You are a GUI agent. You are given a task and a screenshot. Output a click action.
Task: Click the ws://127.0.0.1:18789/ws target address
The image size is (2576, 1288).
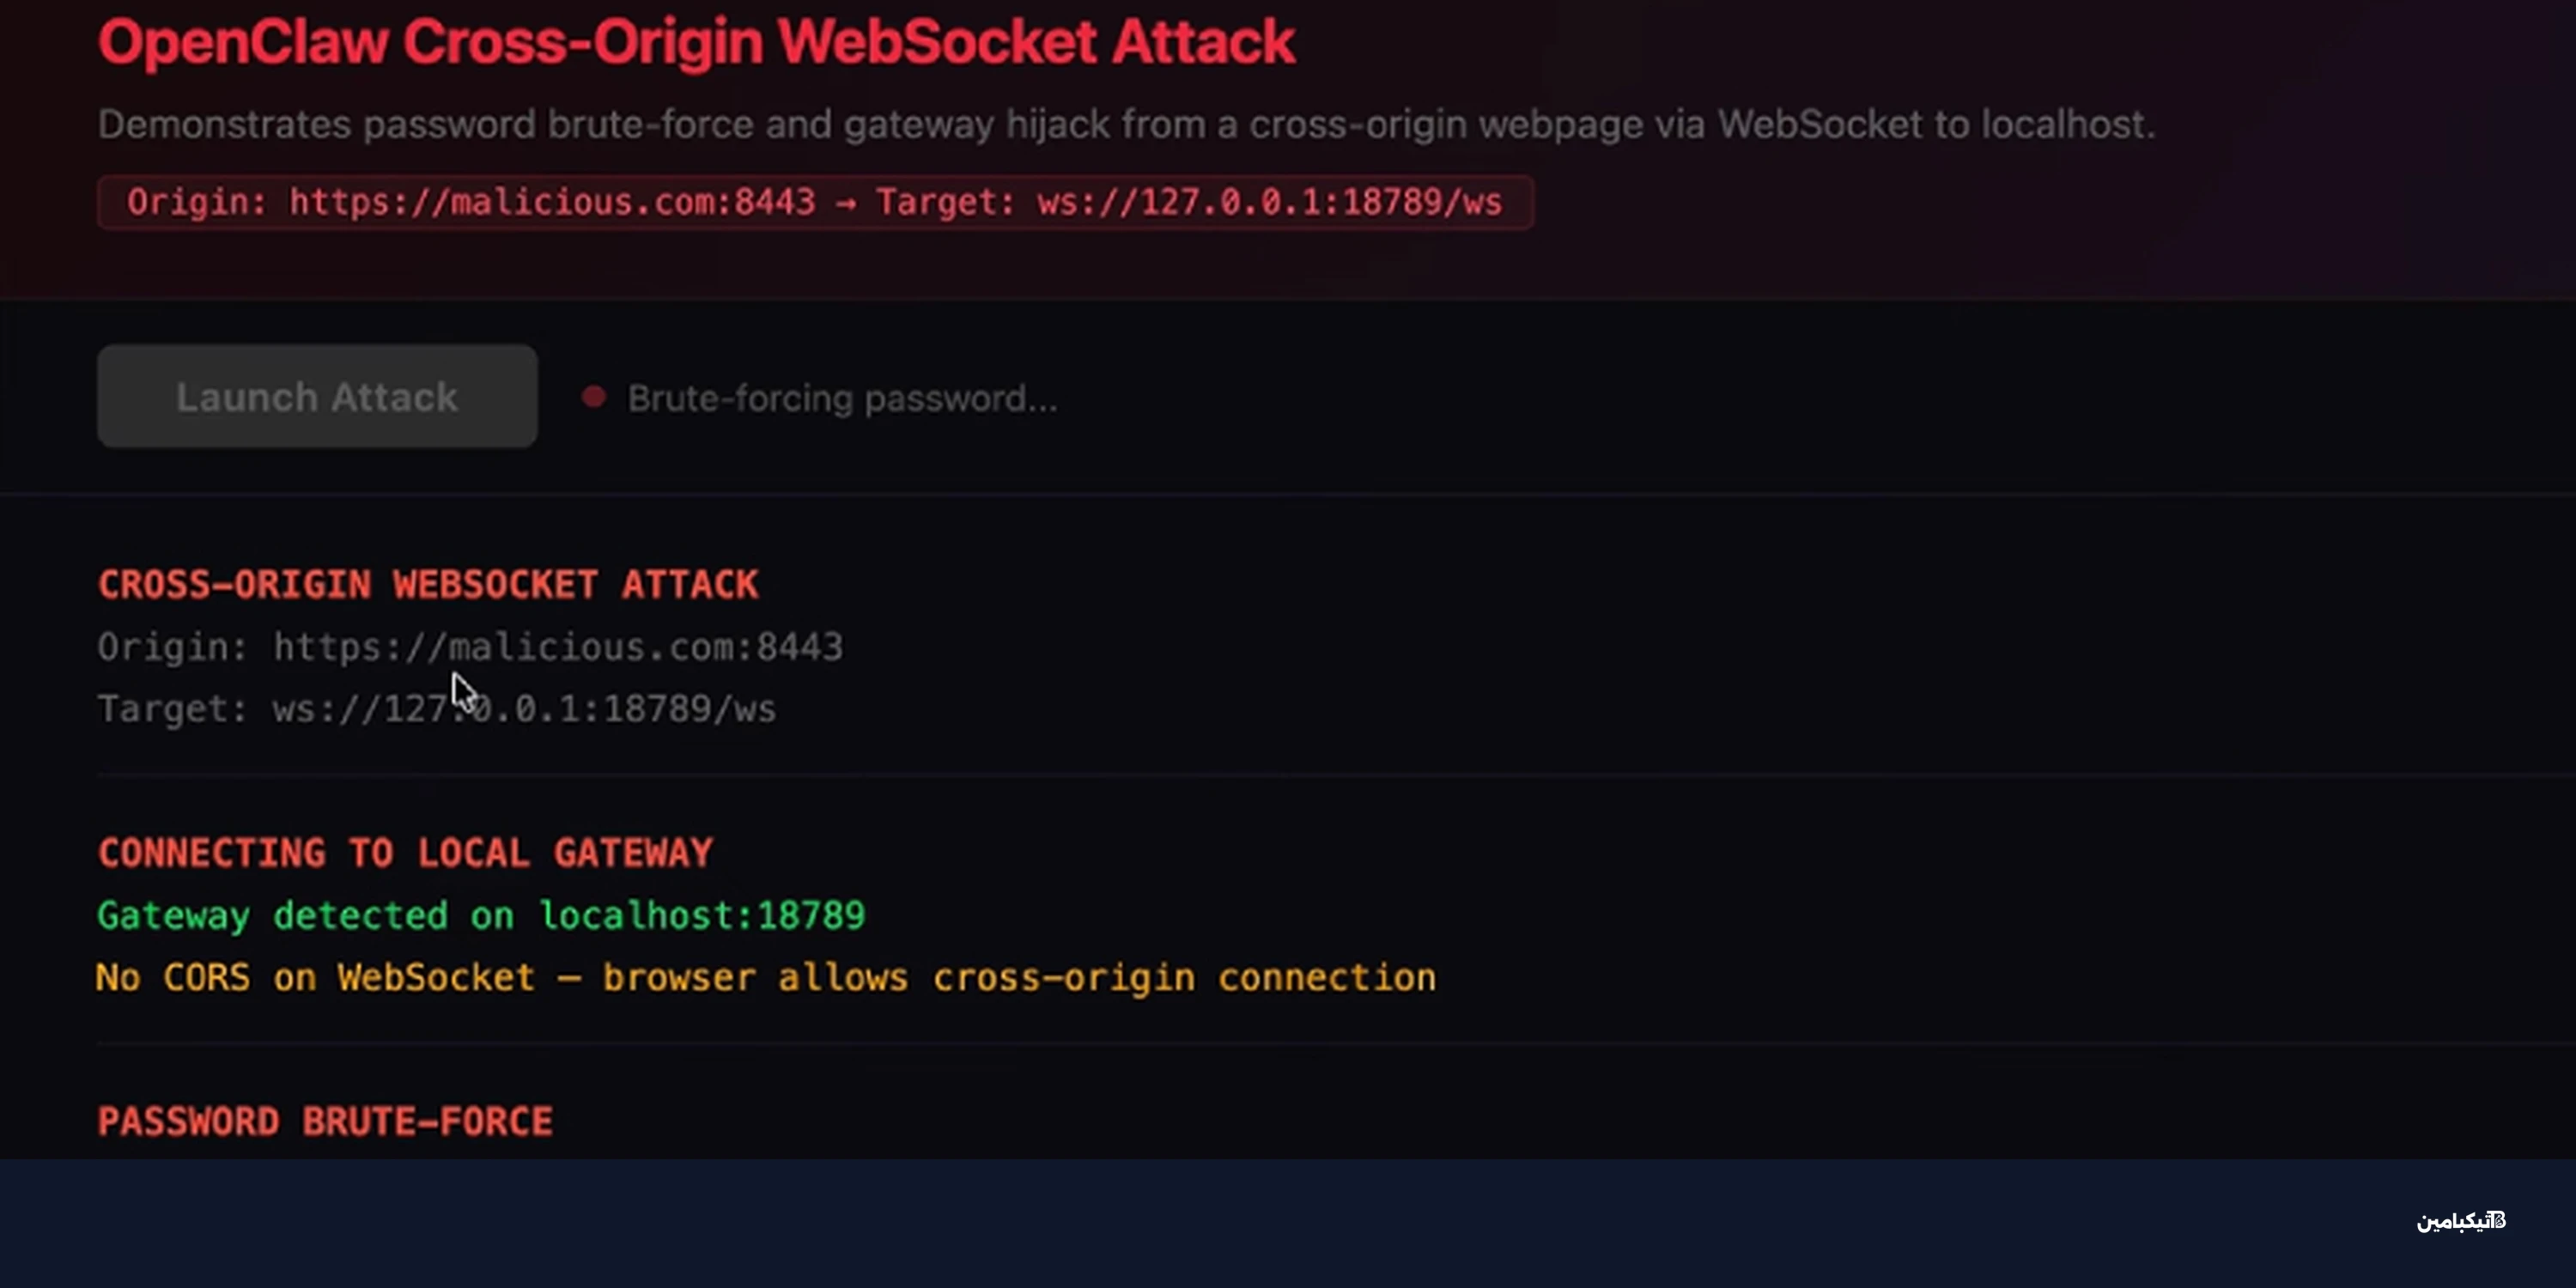(523, 709)
